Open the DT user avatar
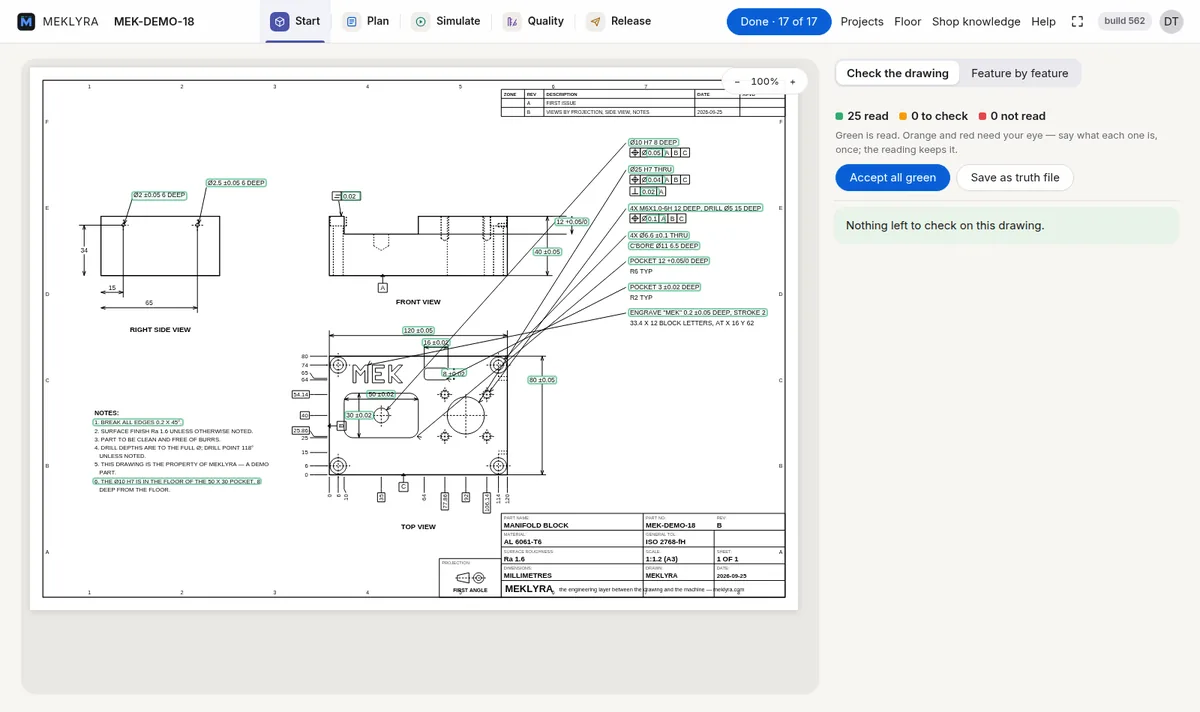The width and height of the screenshot is (1200, 712). pos(1171,21)
